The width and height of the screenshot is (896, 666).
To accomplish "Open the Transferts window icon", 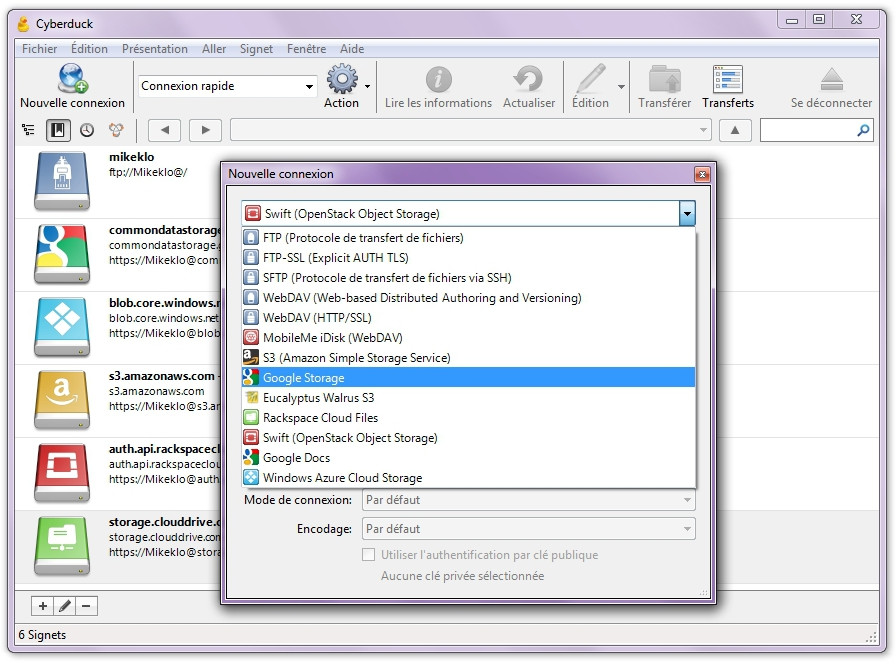I will (727, 86).
